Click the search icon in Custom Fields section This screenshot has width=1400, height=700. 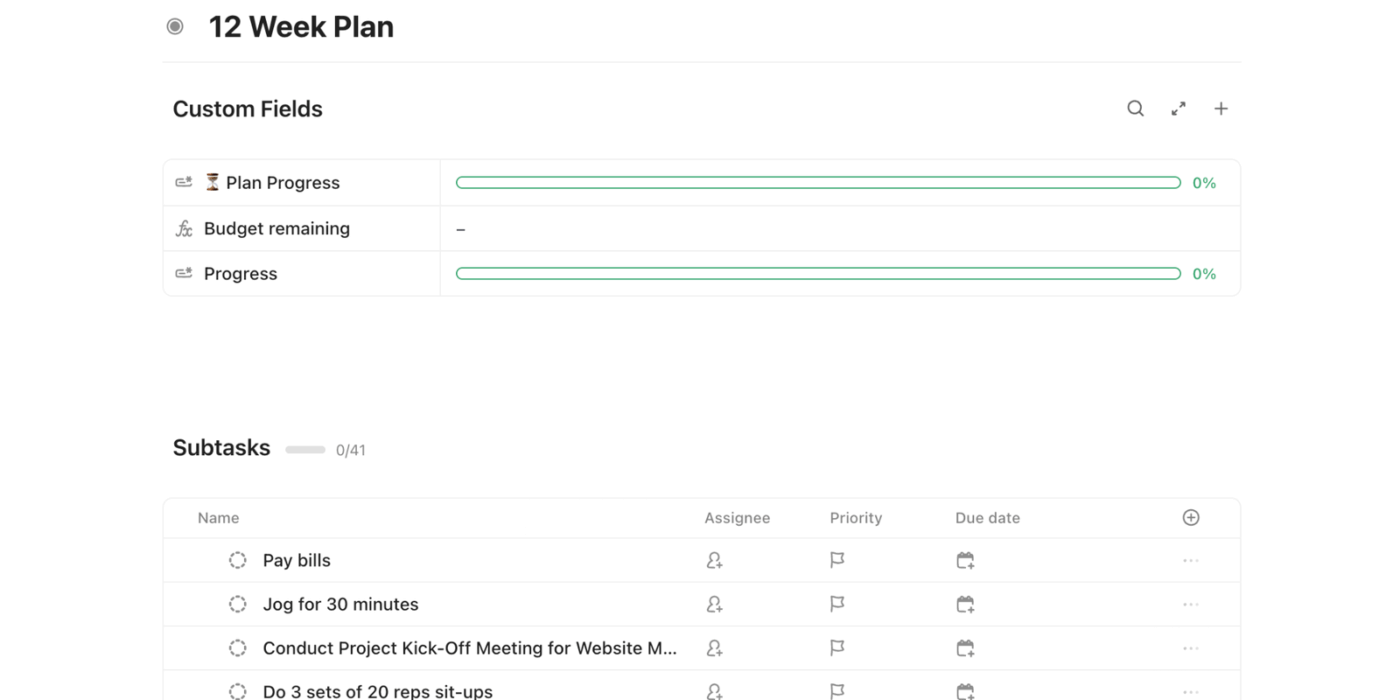[1135, 108]
